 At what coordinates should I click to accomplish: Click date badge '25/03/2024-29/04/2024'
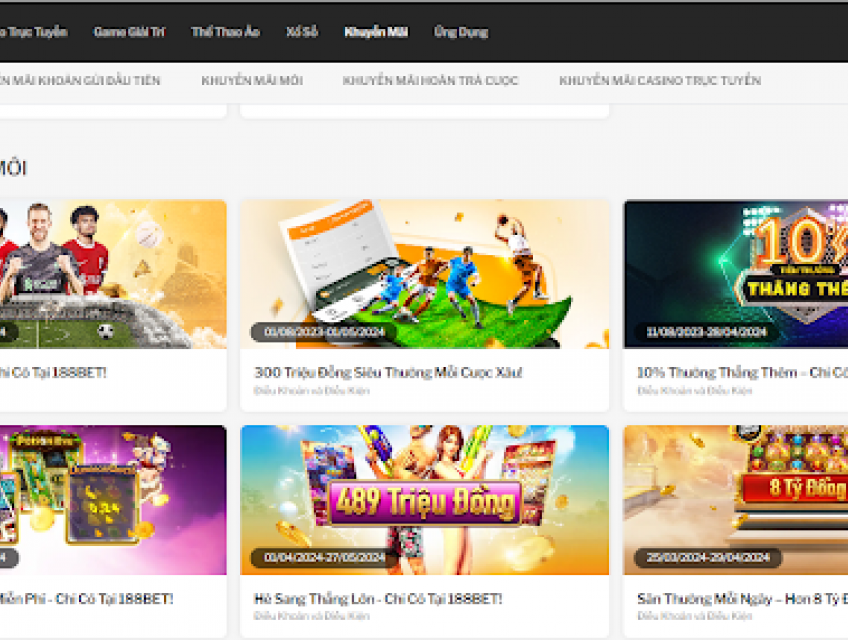pos(708,557)
